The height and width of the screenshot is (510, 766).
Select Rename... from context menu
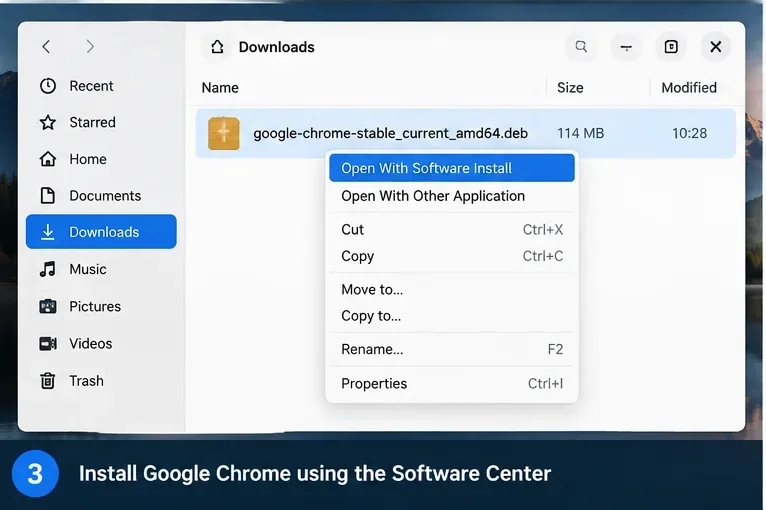point(452,349)
